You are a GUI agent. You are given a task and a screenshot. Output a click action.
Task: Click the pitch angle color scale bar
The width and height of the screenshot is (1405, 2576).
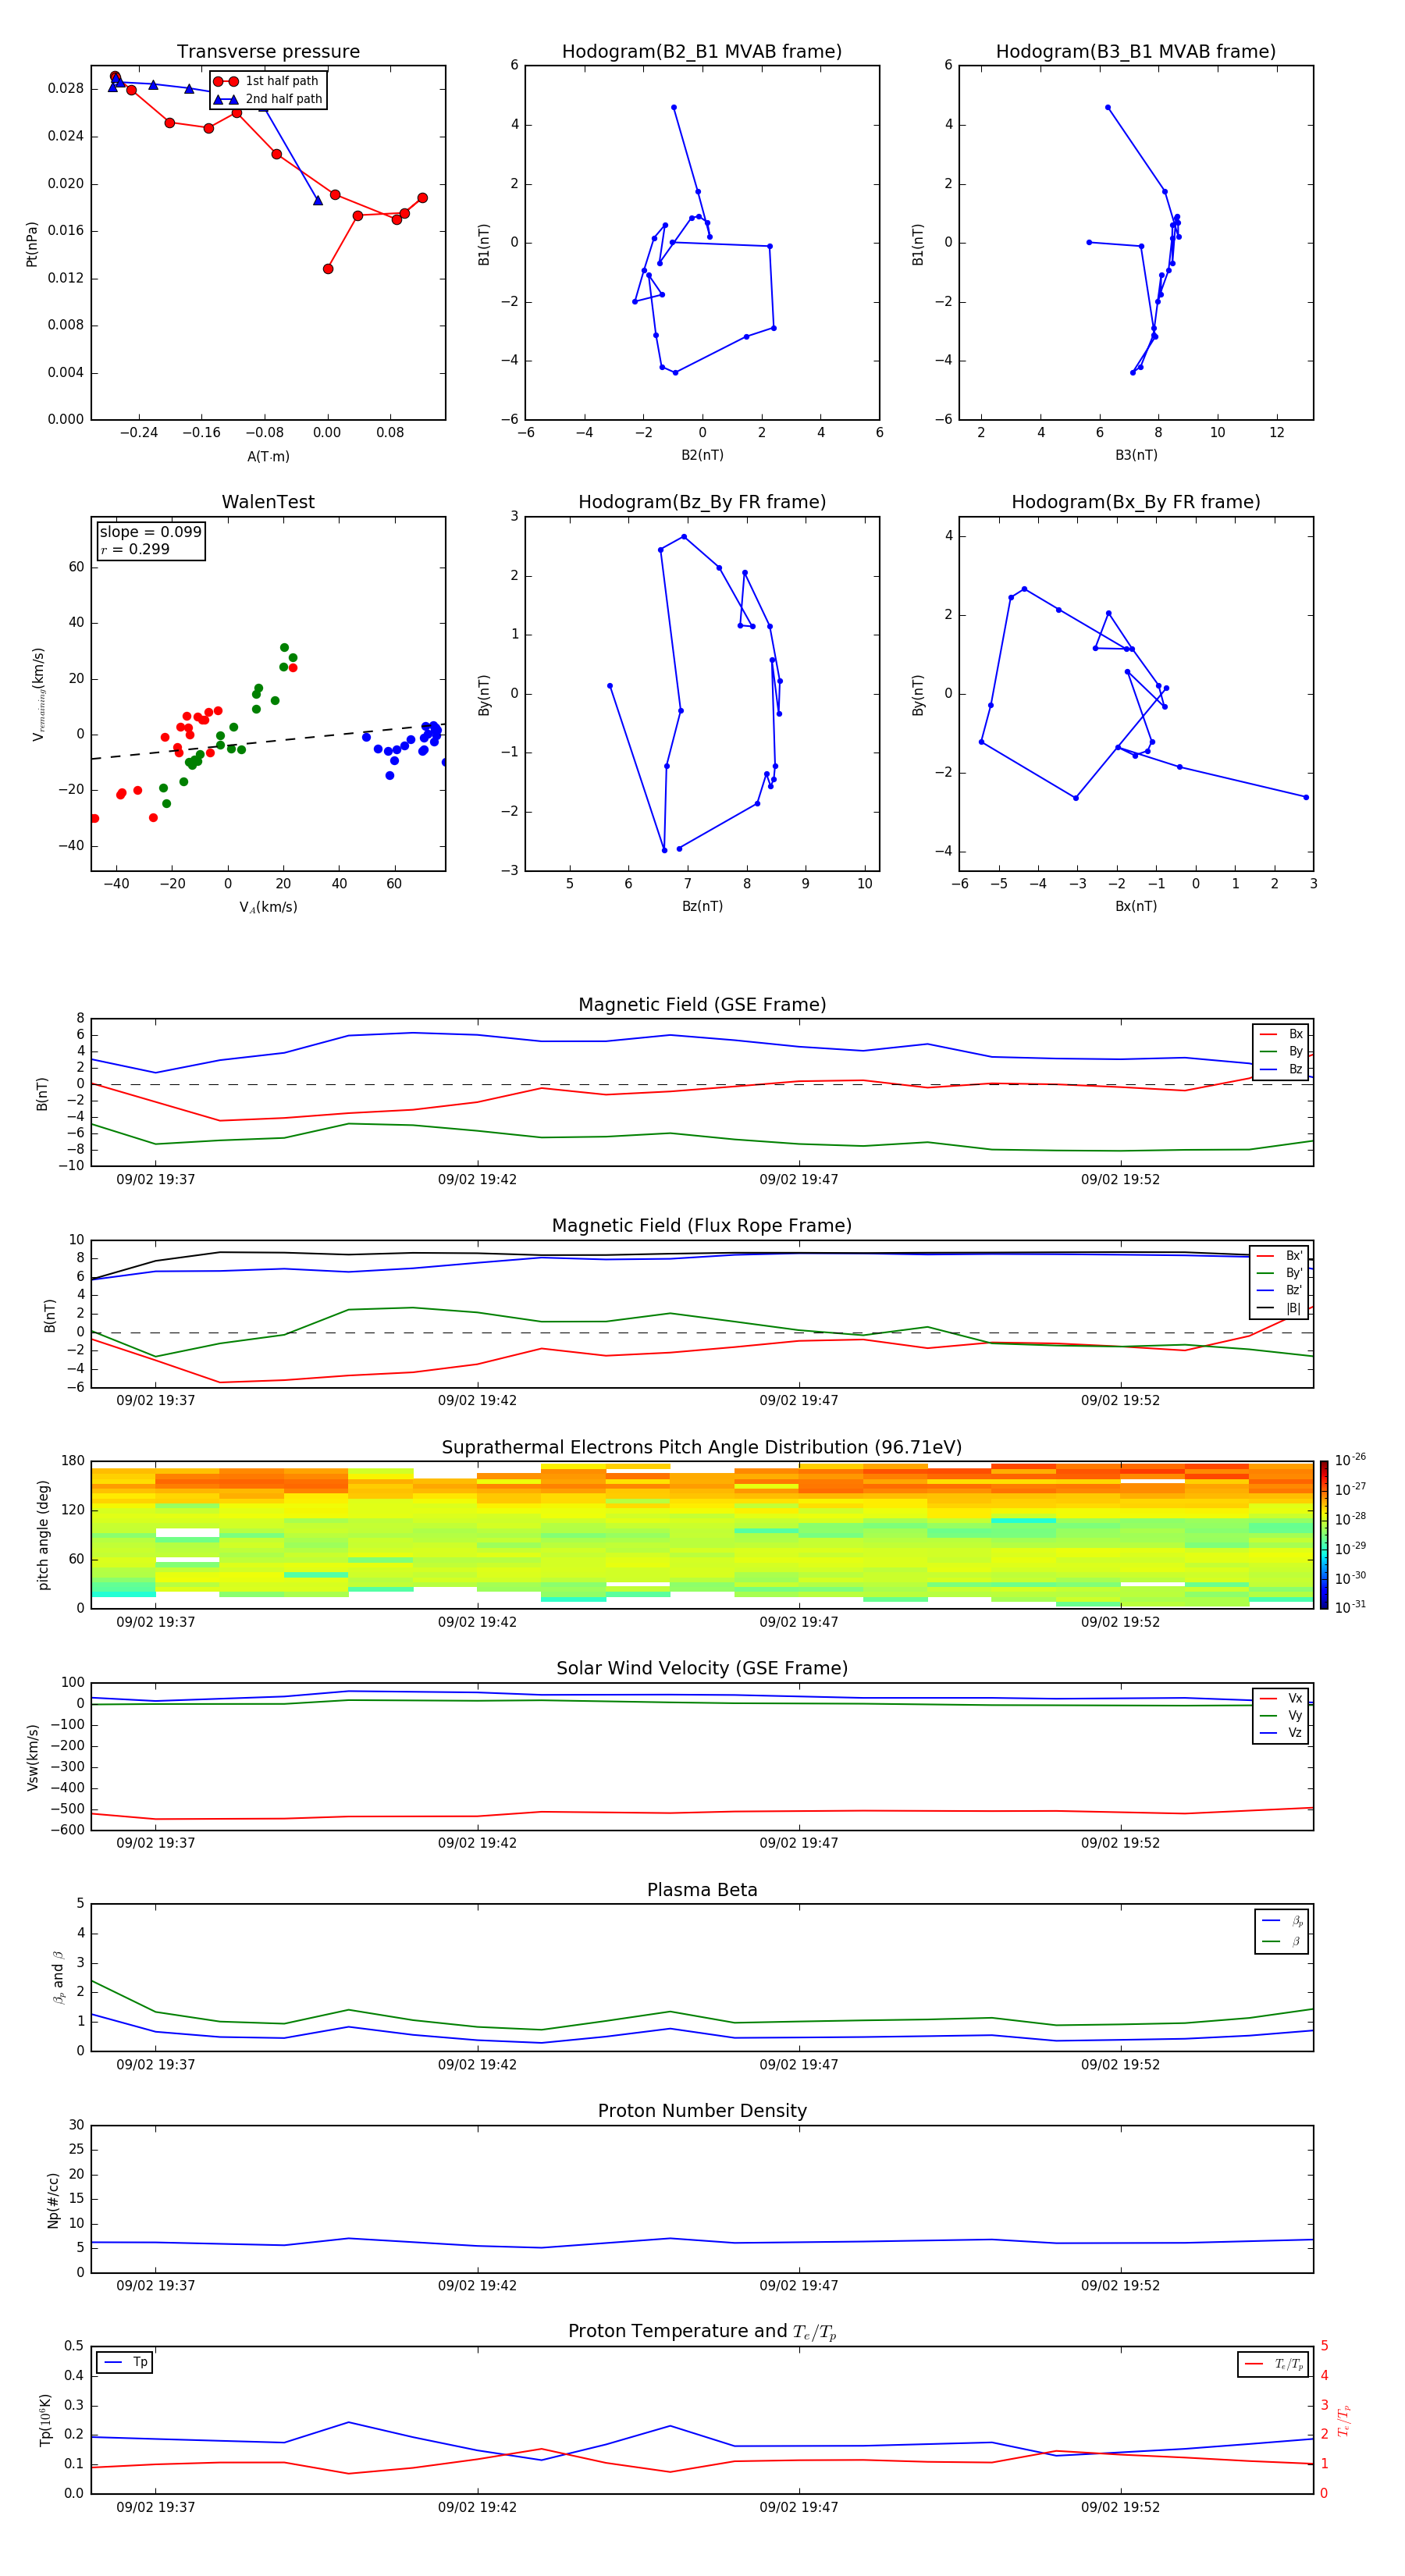point(1324,1535)
